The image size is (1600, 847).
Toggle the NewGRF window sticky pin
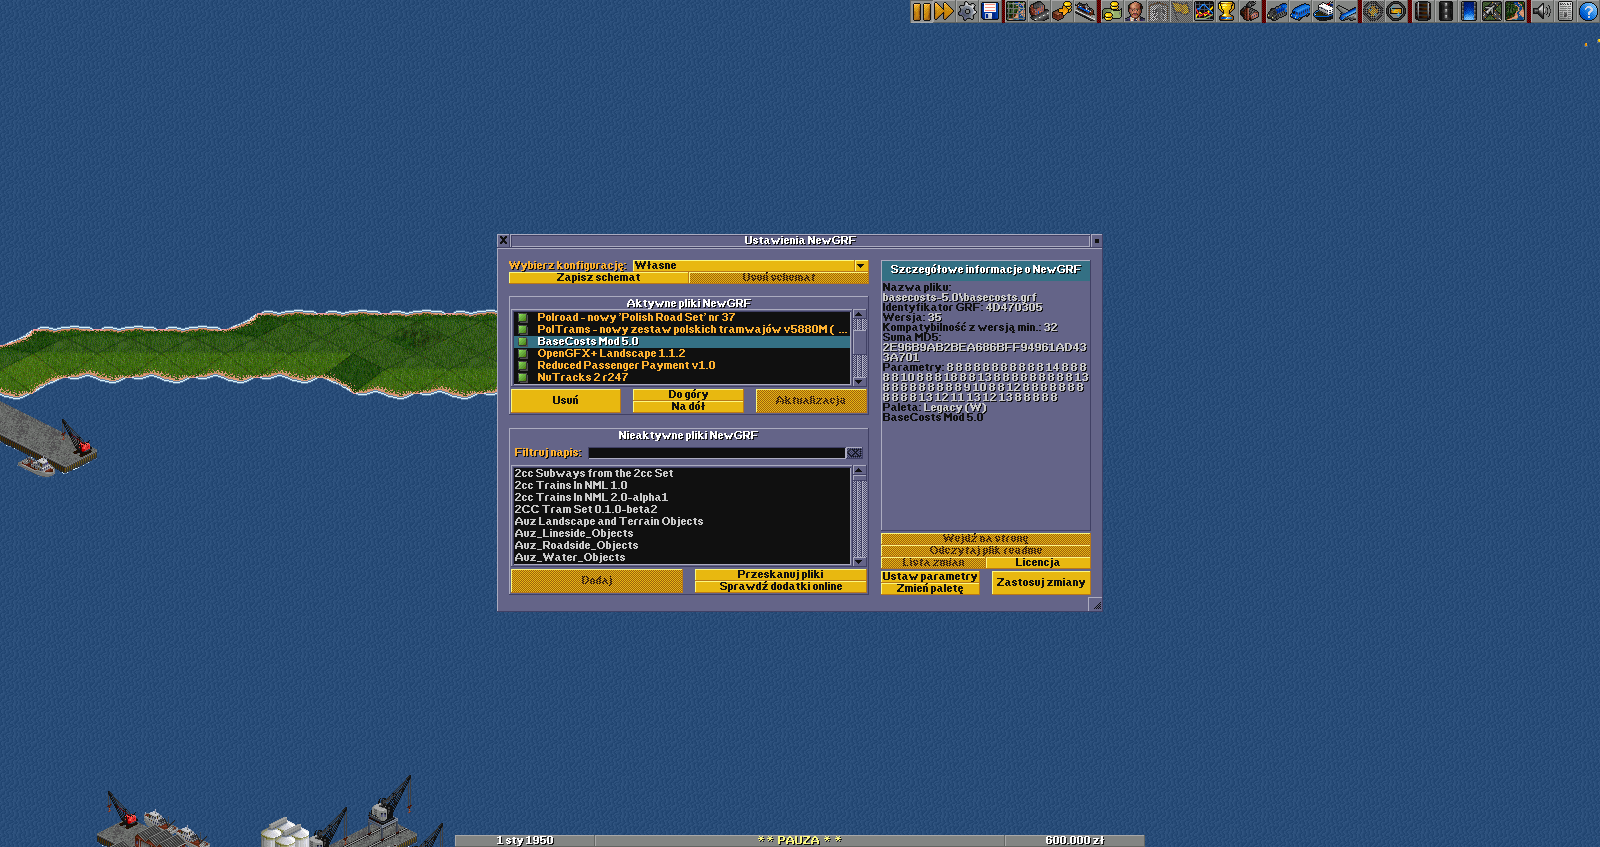[x=1096, y=241]
